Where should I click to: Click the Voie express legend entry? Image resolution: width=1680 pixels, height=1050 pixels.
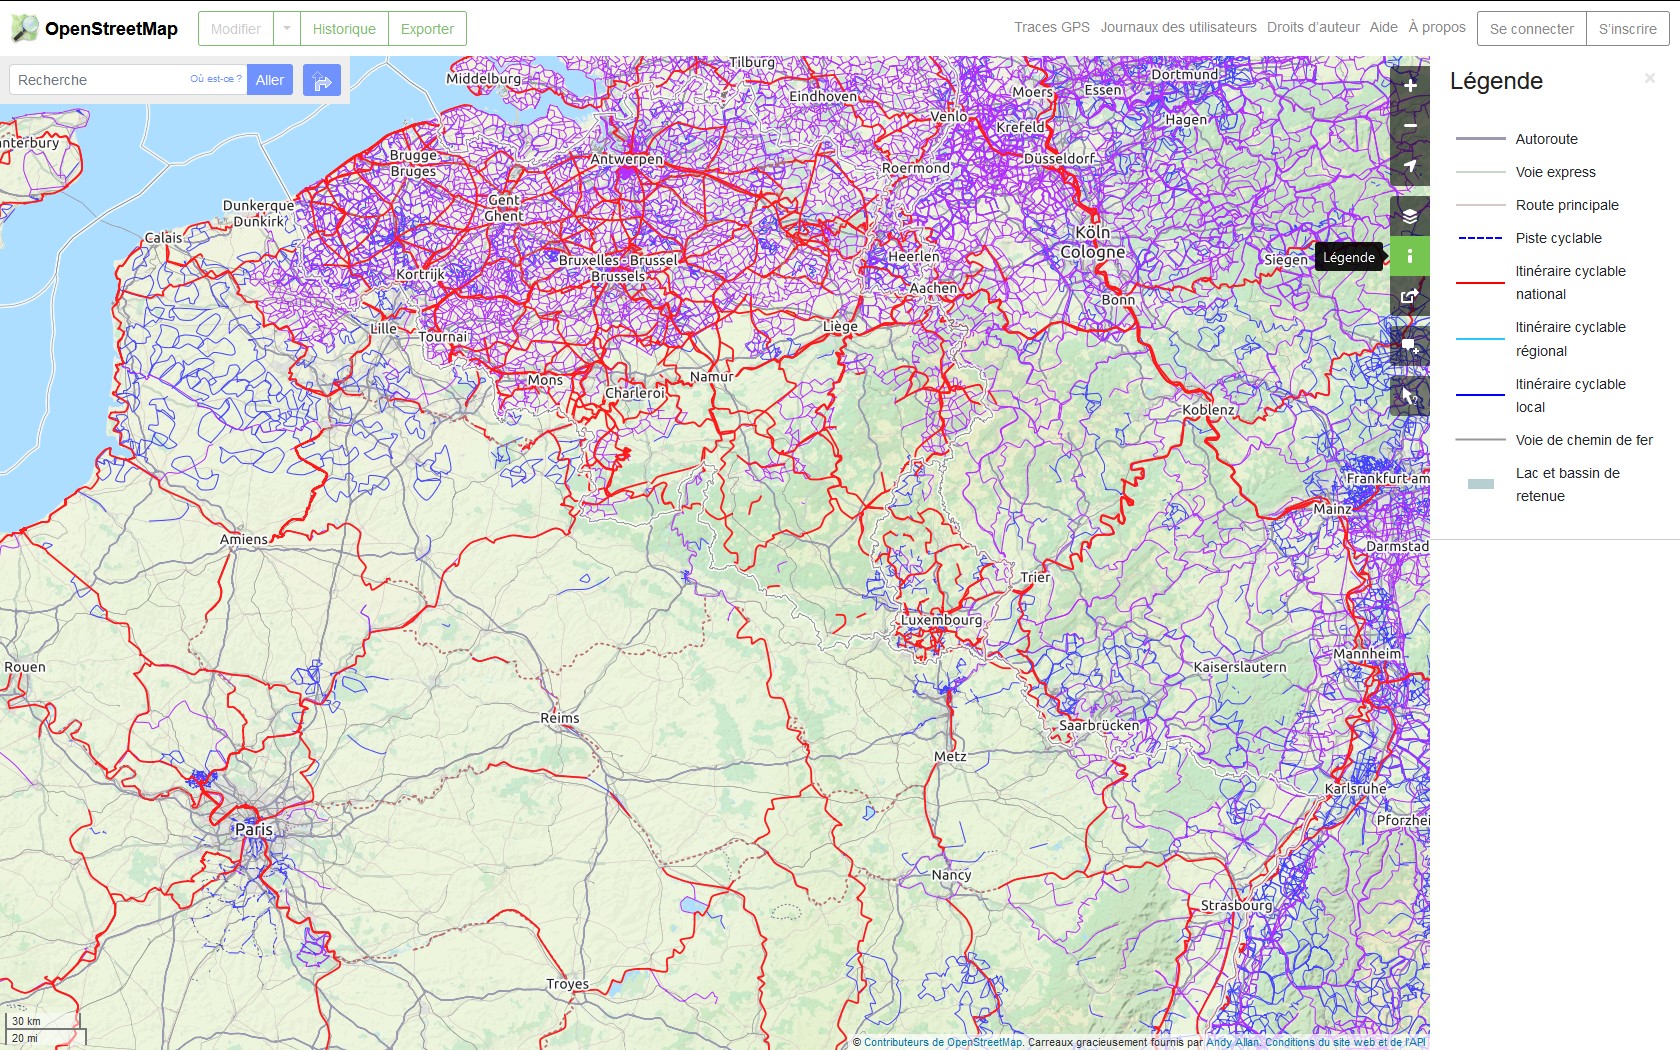(1555, 172)
